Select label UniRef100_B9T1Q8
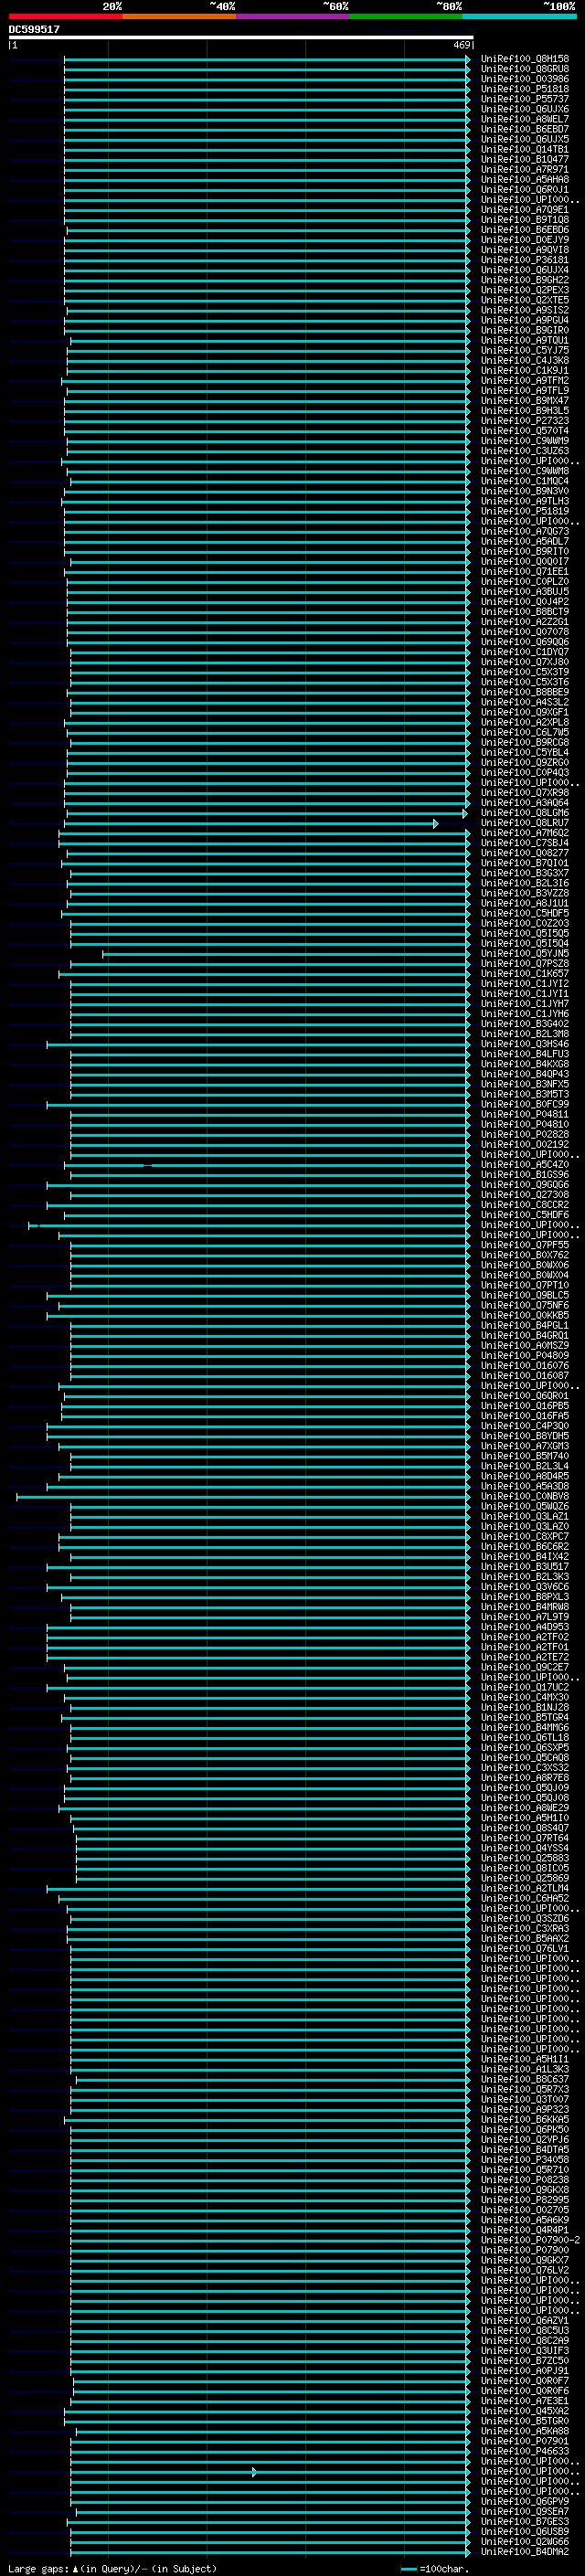The height and width of the screenshot is (2576, 585). (x=524, y=220)
